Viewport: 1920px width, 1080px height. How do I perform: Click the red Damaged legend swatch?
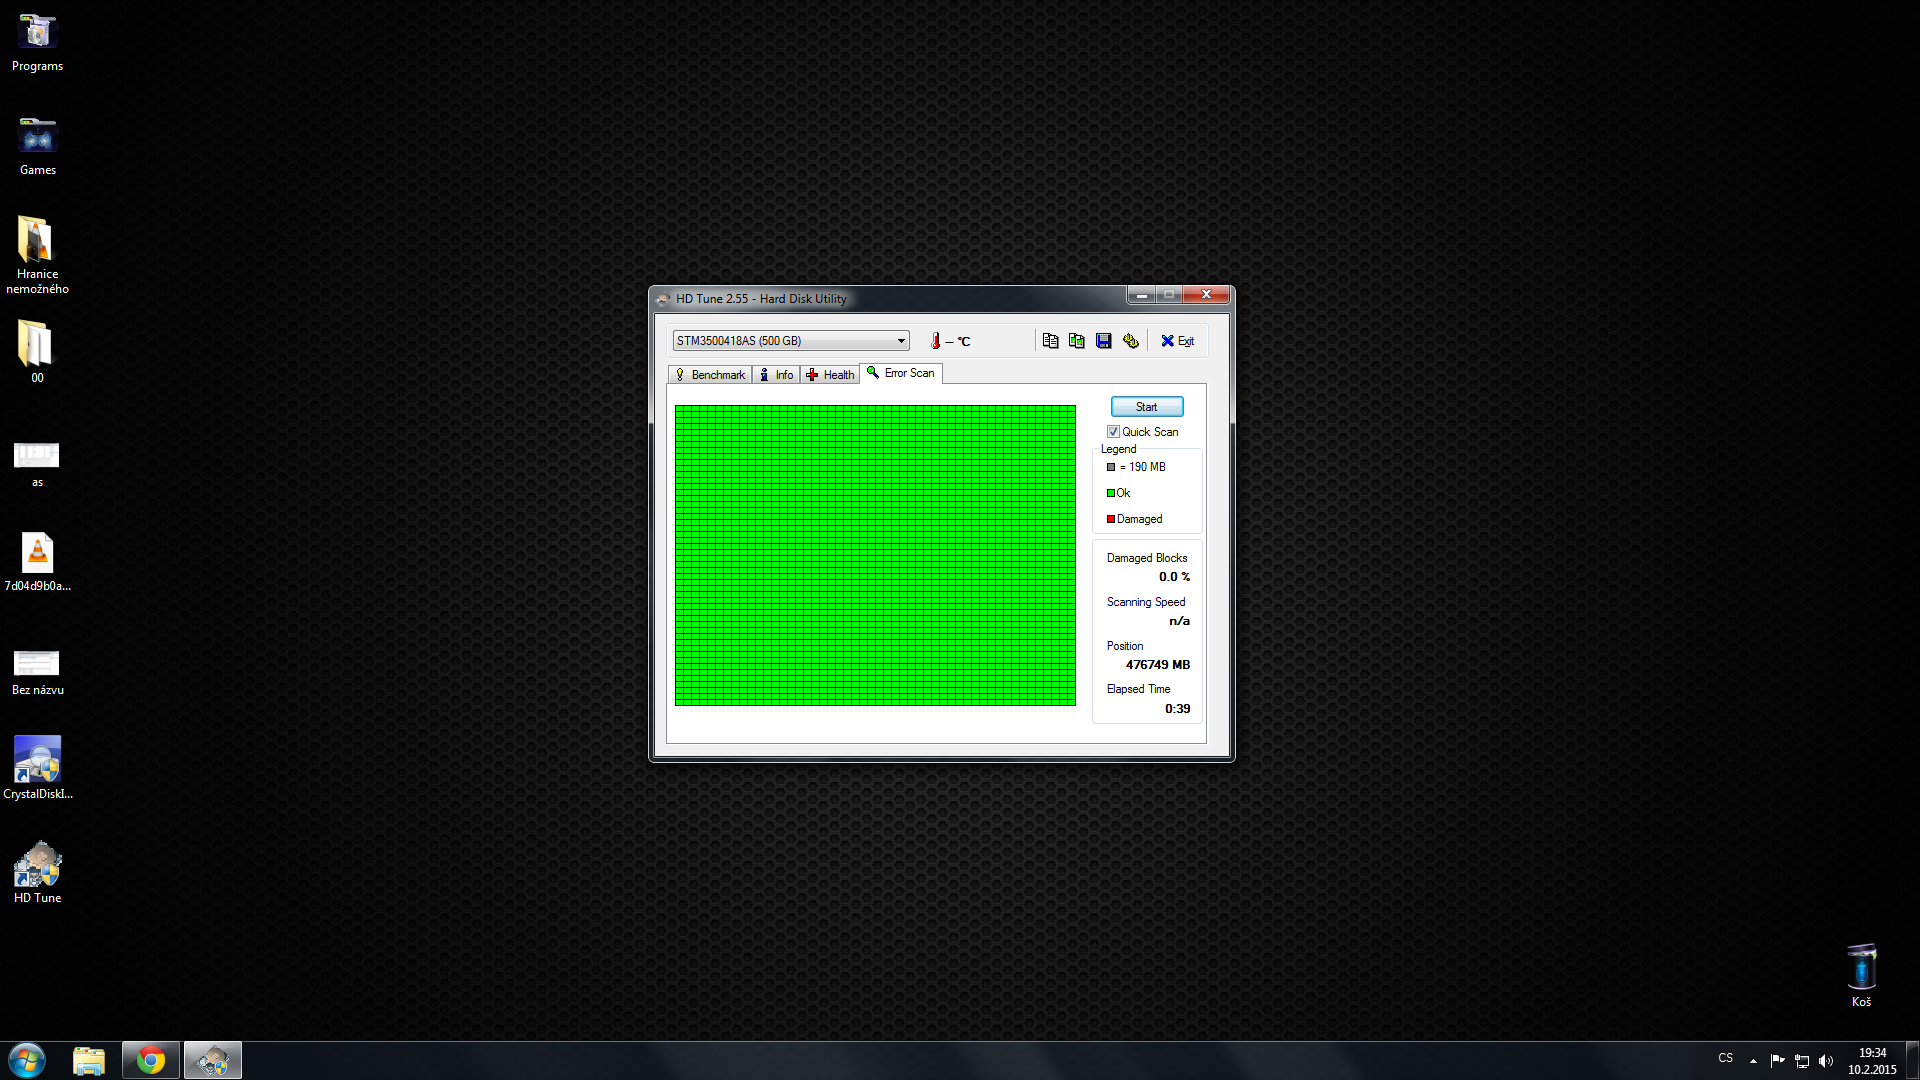click(1111, 519)
